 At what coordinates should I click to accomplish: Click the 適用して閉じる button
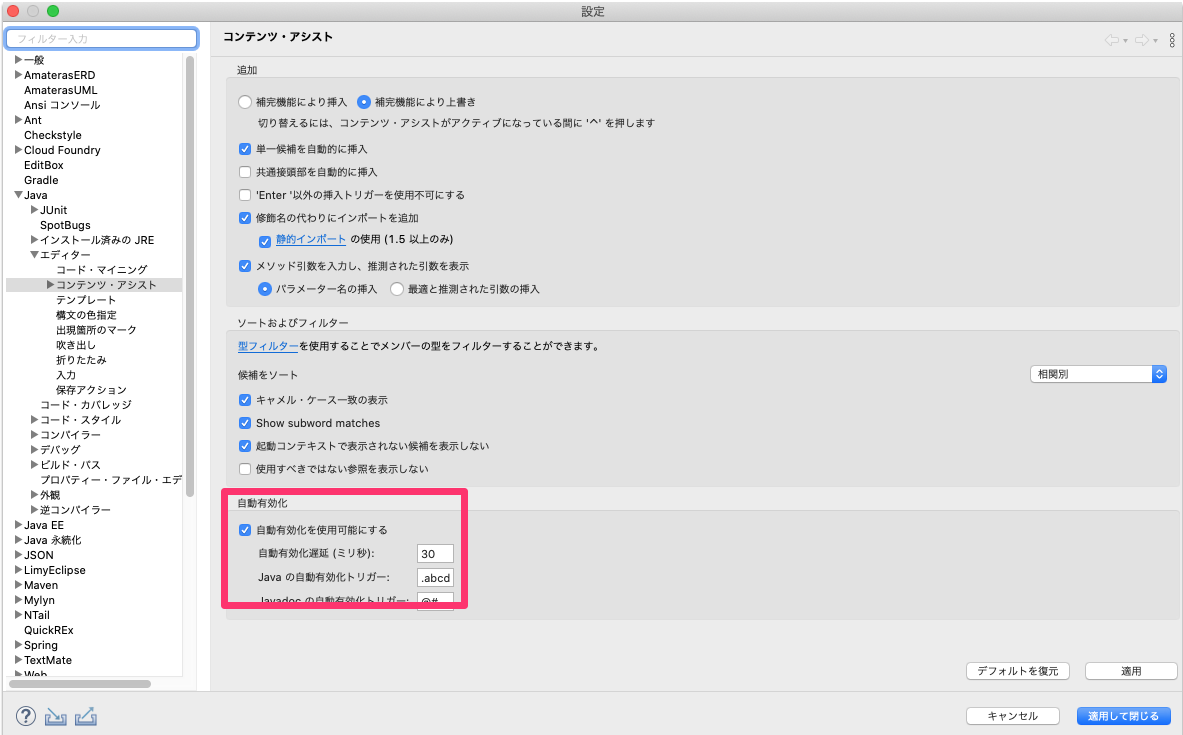(1124, 715)
